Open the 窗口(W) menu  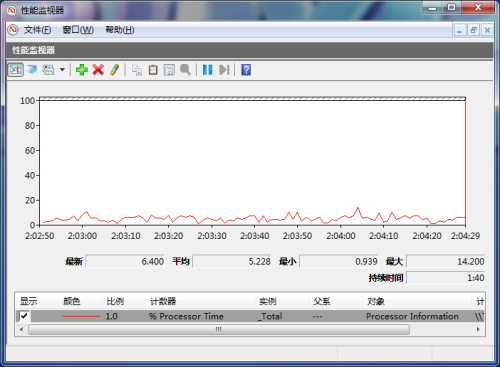(x=78, y=30)
